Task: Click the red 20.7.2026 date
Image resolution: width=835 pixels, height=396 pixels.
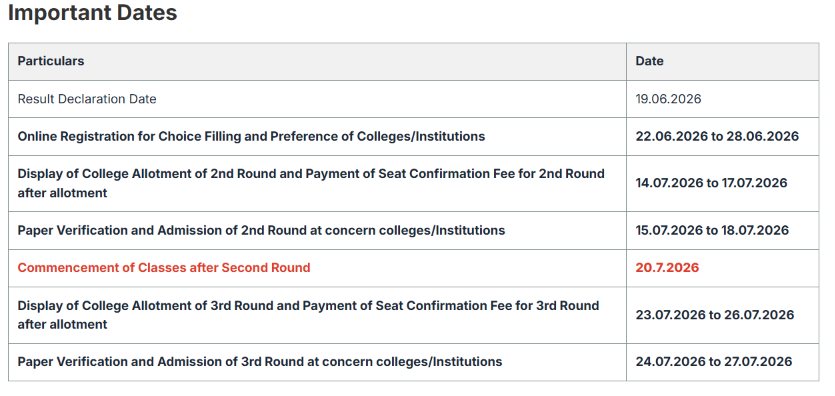Action: point(667,268)
